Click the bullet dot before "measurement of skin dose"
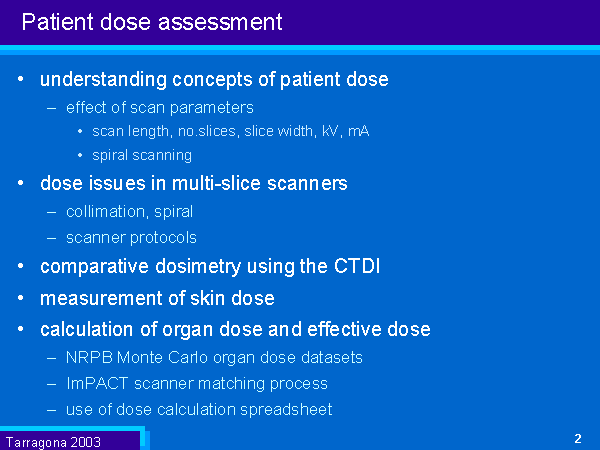The width and height of the screenshot is (600, 450). pyautogui.click(x=23, y=298)
